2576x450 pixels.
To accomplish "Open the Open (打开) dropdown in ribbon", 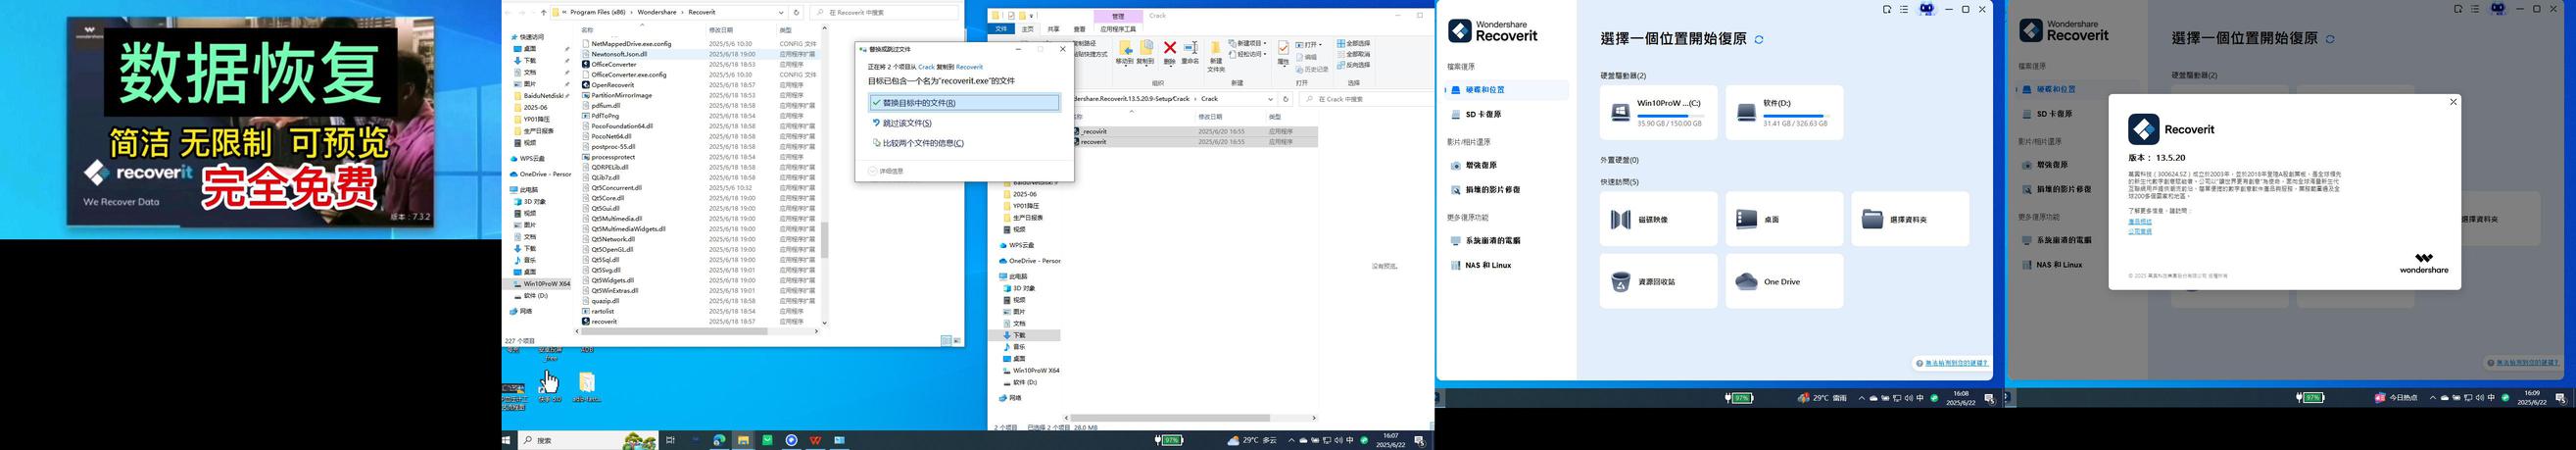I will tap(1309, 45).
